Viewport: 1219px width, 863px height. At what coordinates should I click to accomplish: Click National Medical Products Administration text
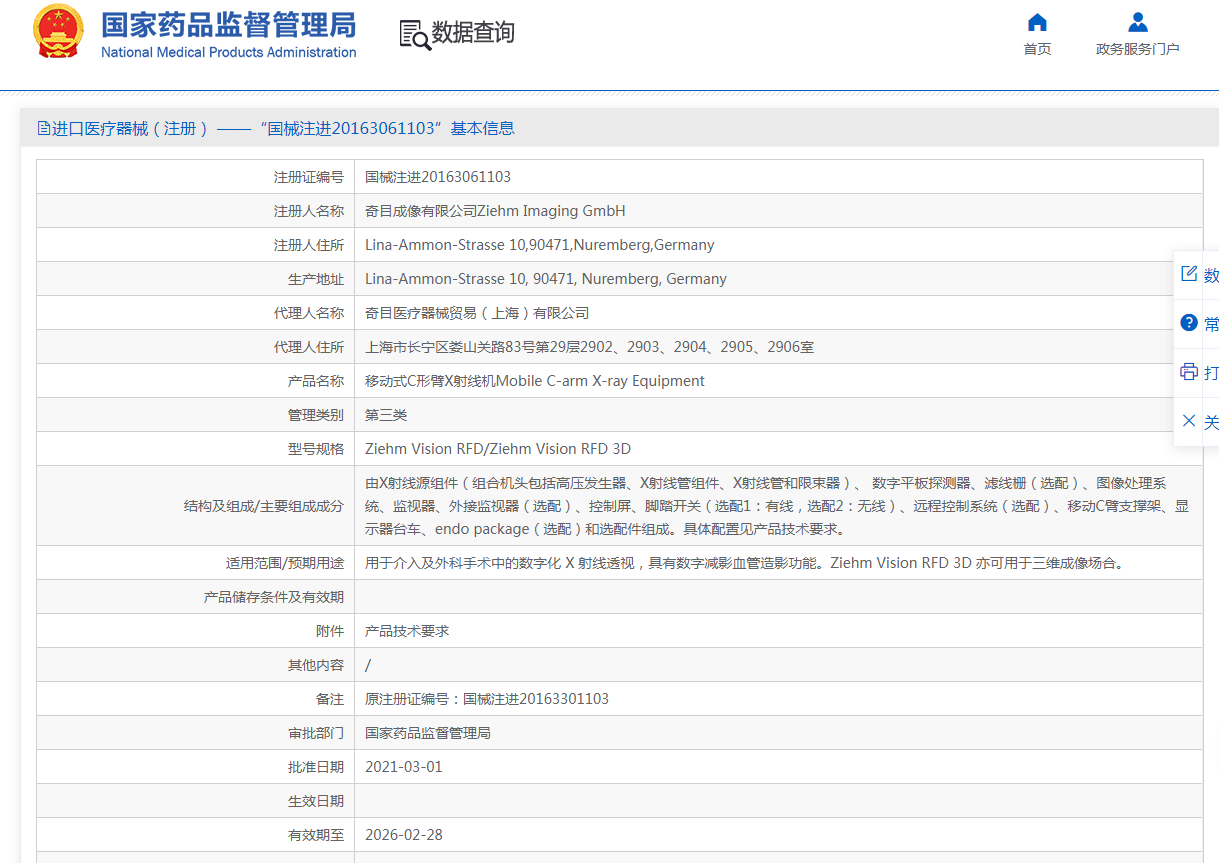[x=229, y=52]
